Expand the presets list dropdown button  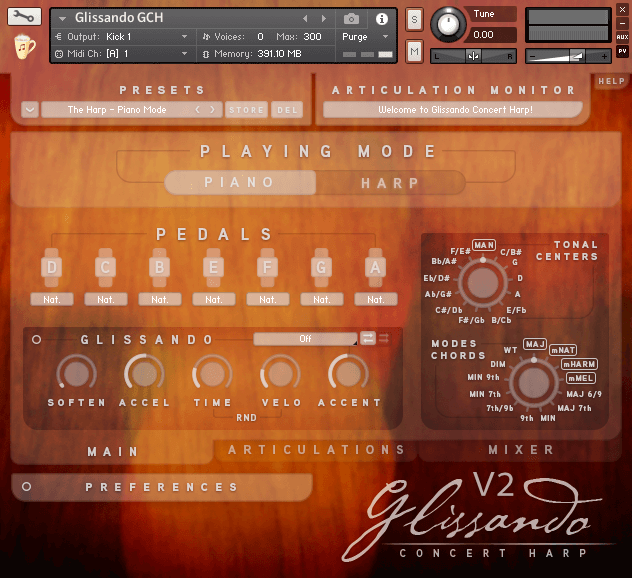pos(30,110)
